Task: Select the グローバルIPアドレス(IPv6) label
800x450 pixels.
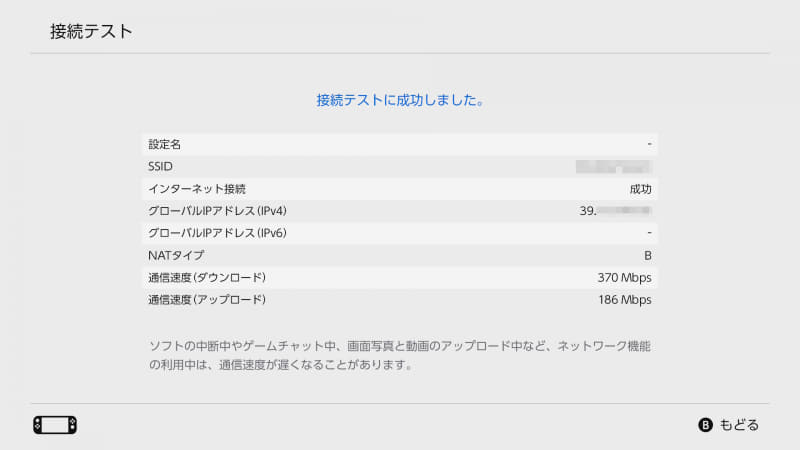Action: 217,233
